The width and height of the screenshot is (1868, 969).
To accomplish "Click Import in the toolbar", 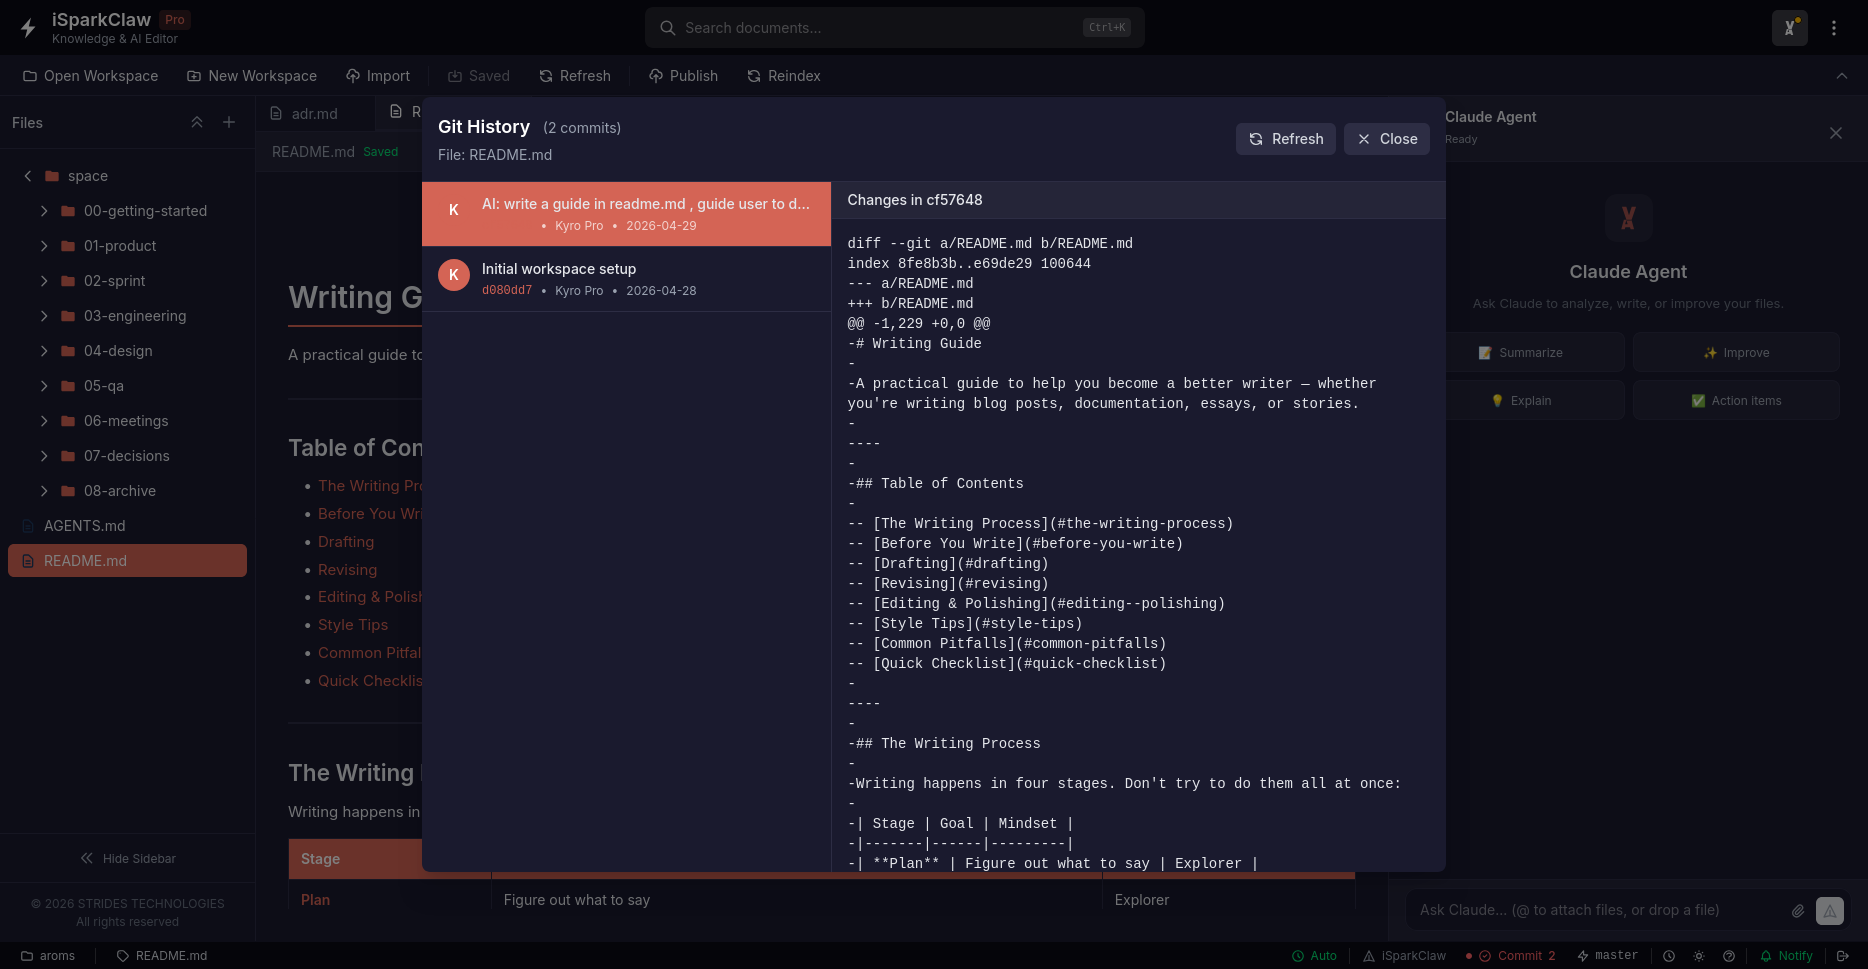I will pos(378,76).
